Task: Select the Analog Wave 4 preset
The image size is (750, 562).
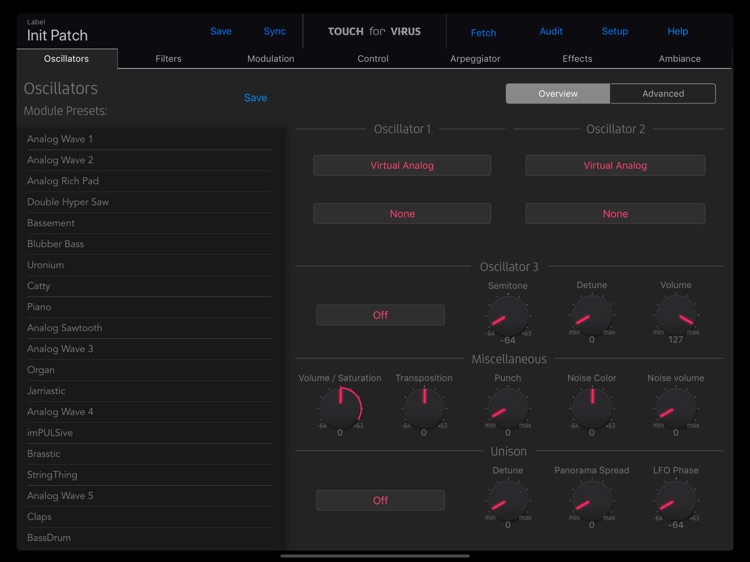Action: pyautogui.click(x=149, y=412)
